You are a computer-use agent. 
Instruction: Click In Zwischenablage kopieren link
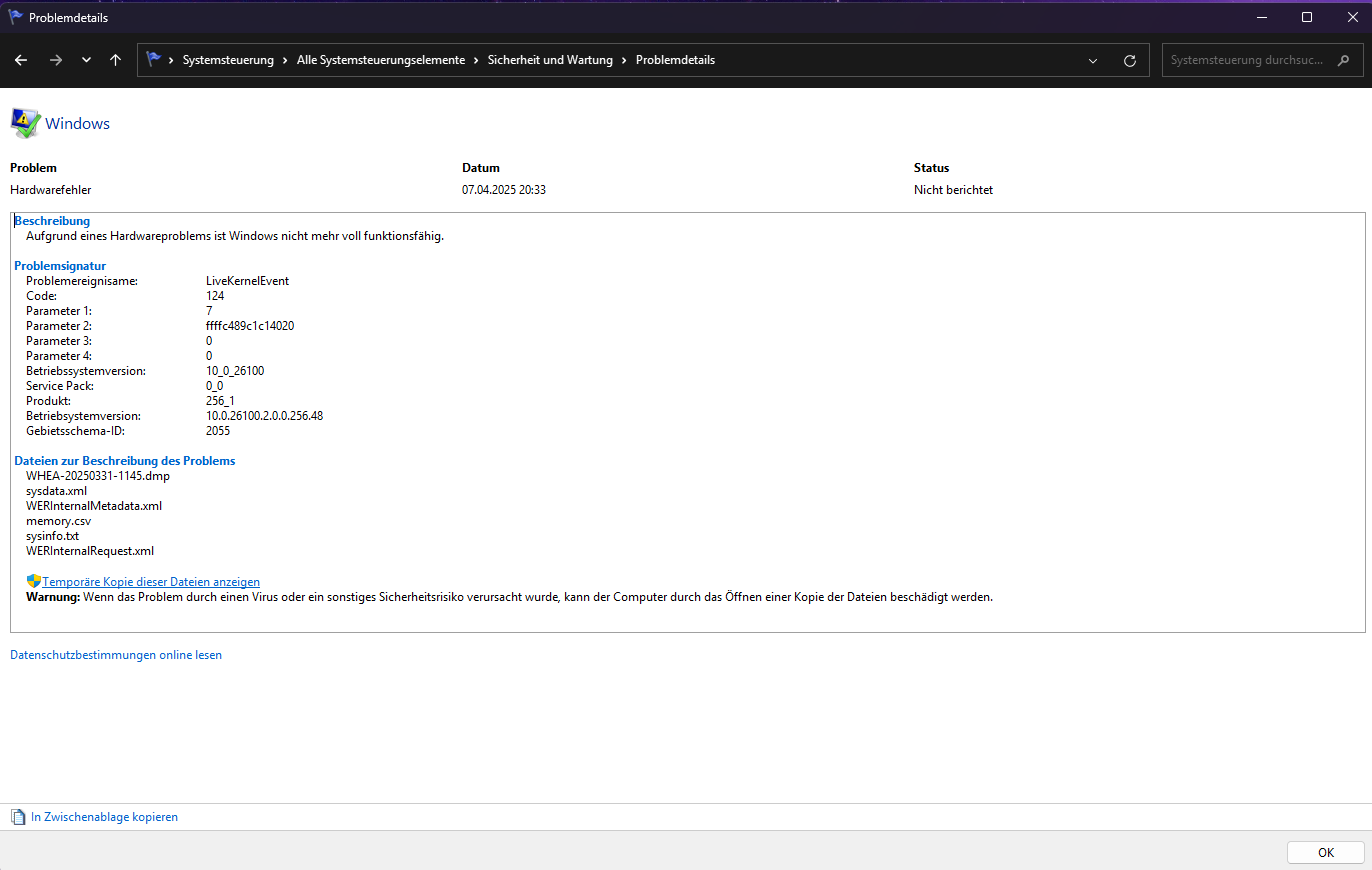104,817
